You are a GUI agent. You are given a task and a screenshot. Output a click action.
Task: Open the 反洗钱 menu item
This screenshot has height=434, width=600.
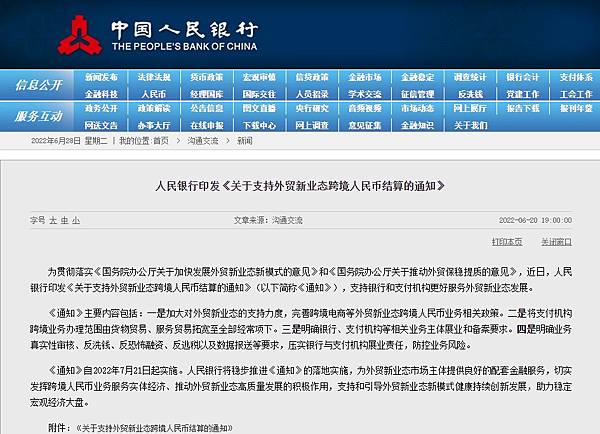470,94
